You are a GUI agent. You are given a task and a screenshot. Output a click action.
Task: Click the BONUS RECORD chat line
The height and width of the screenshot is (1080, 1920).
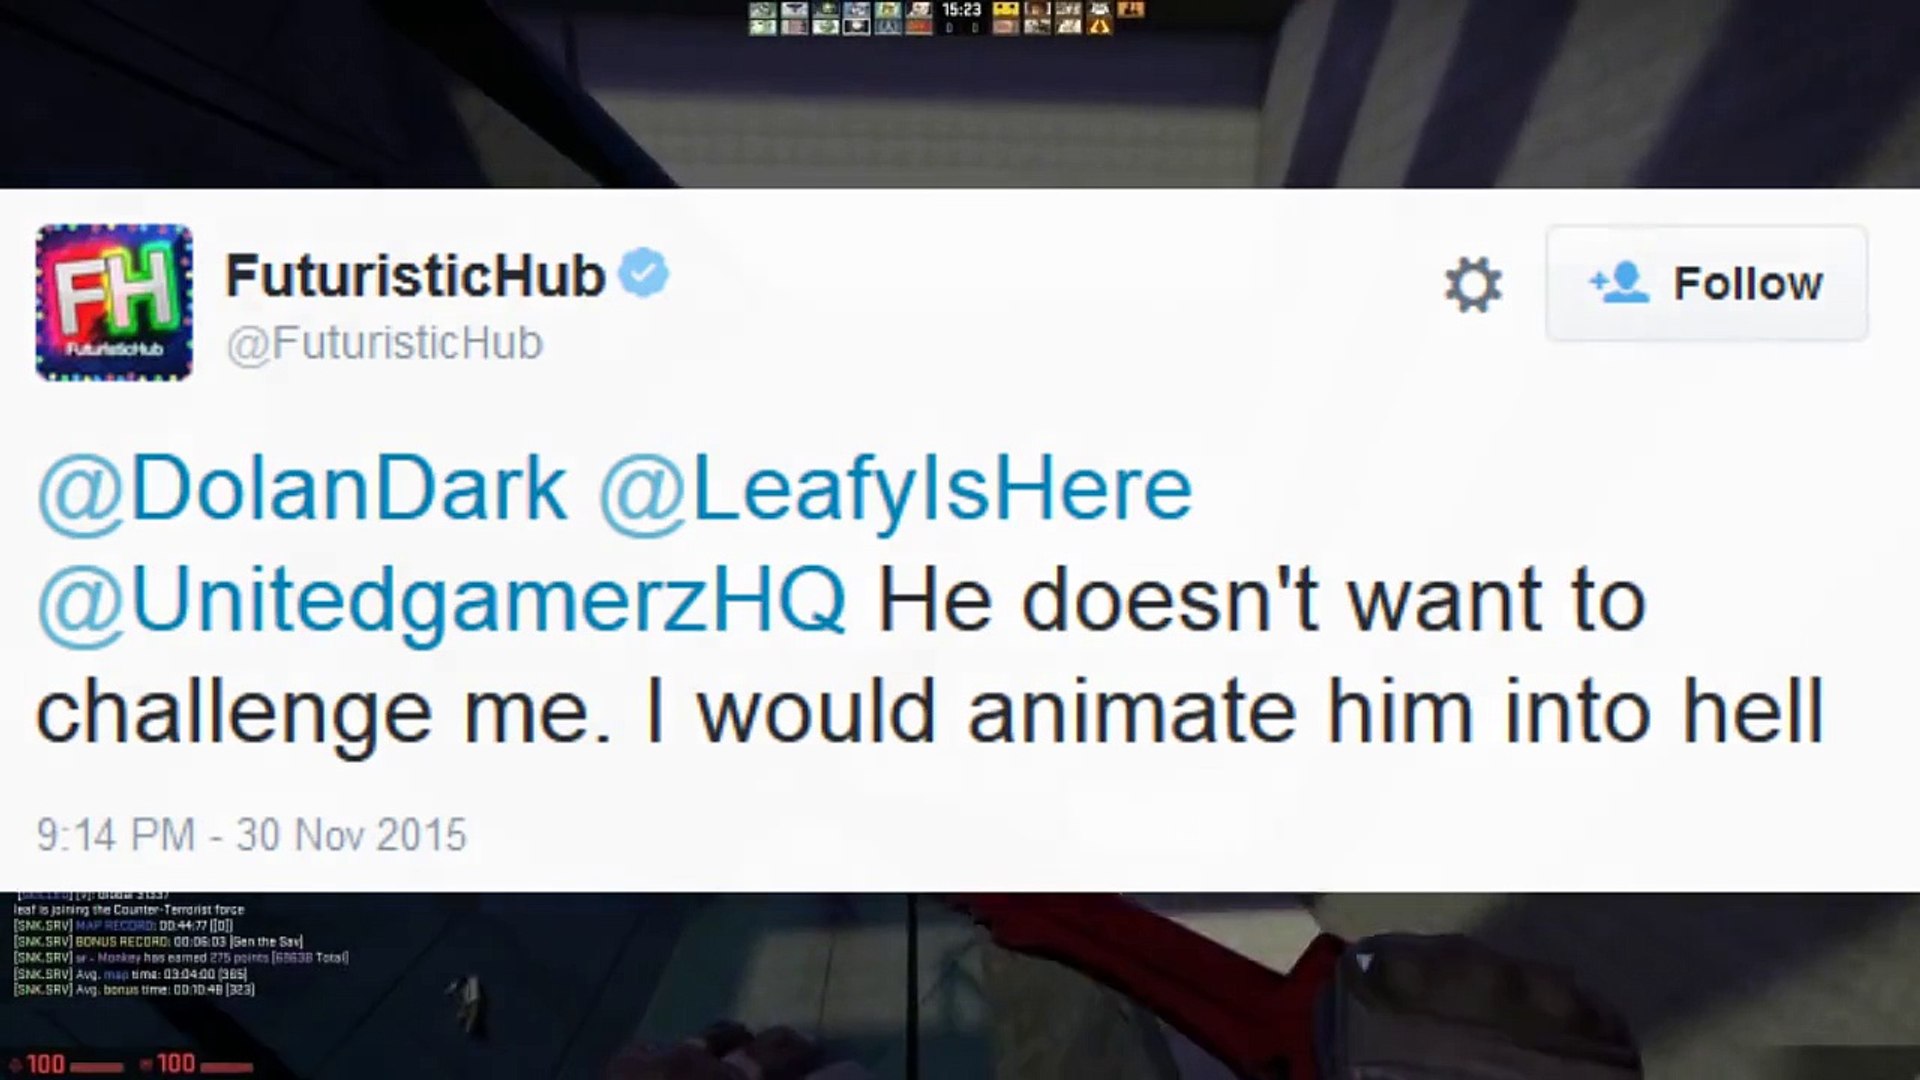pyautogui.click(x=158, y=941)
